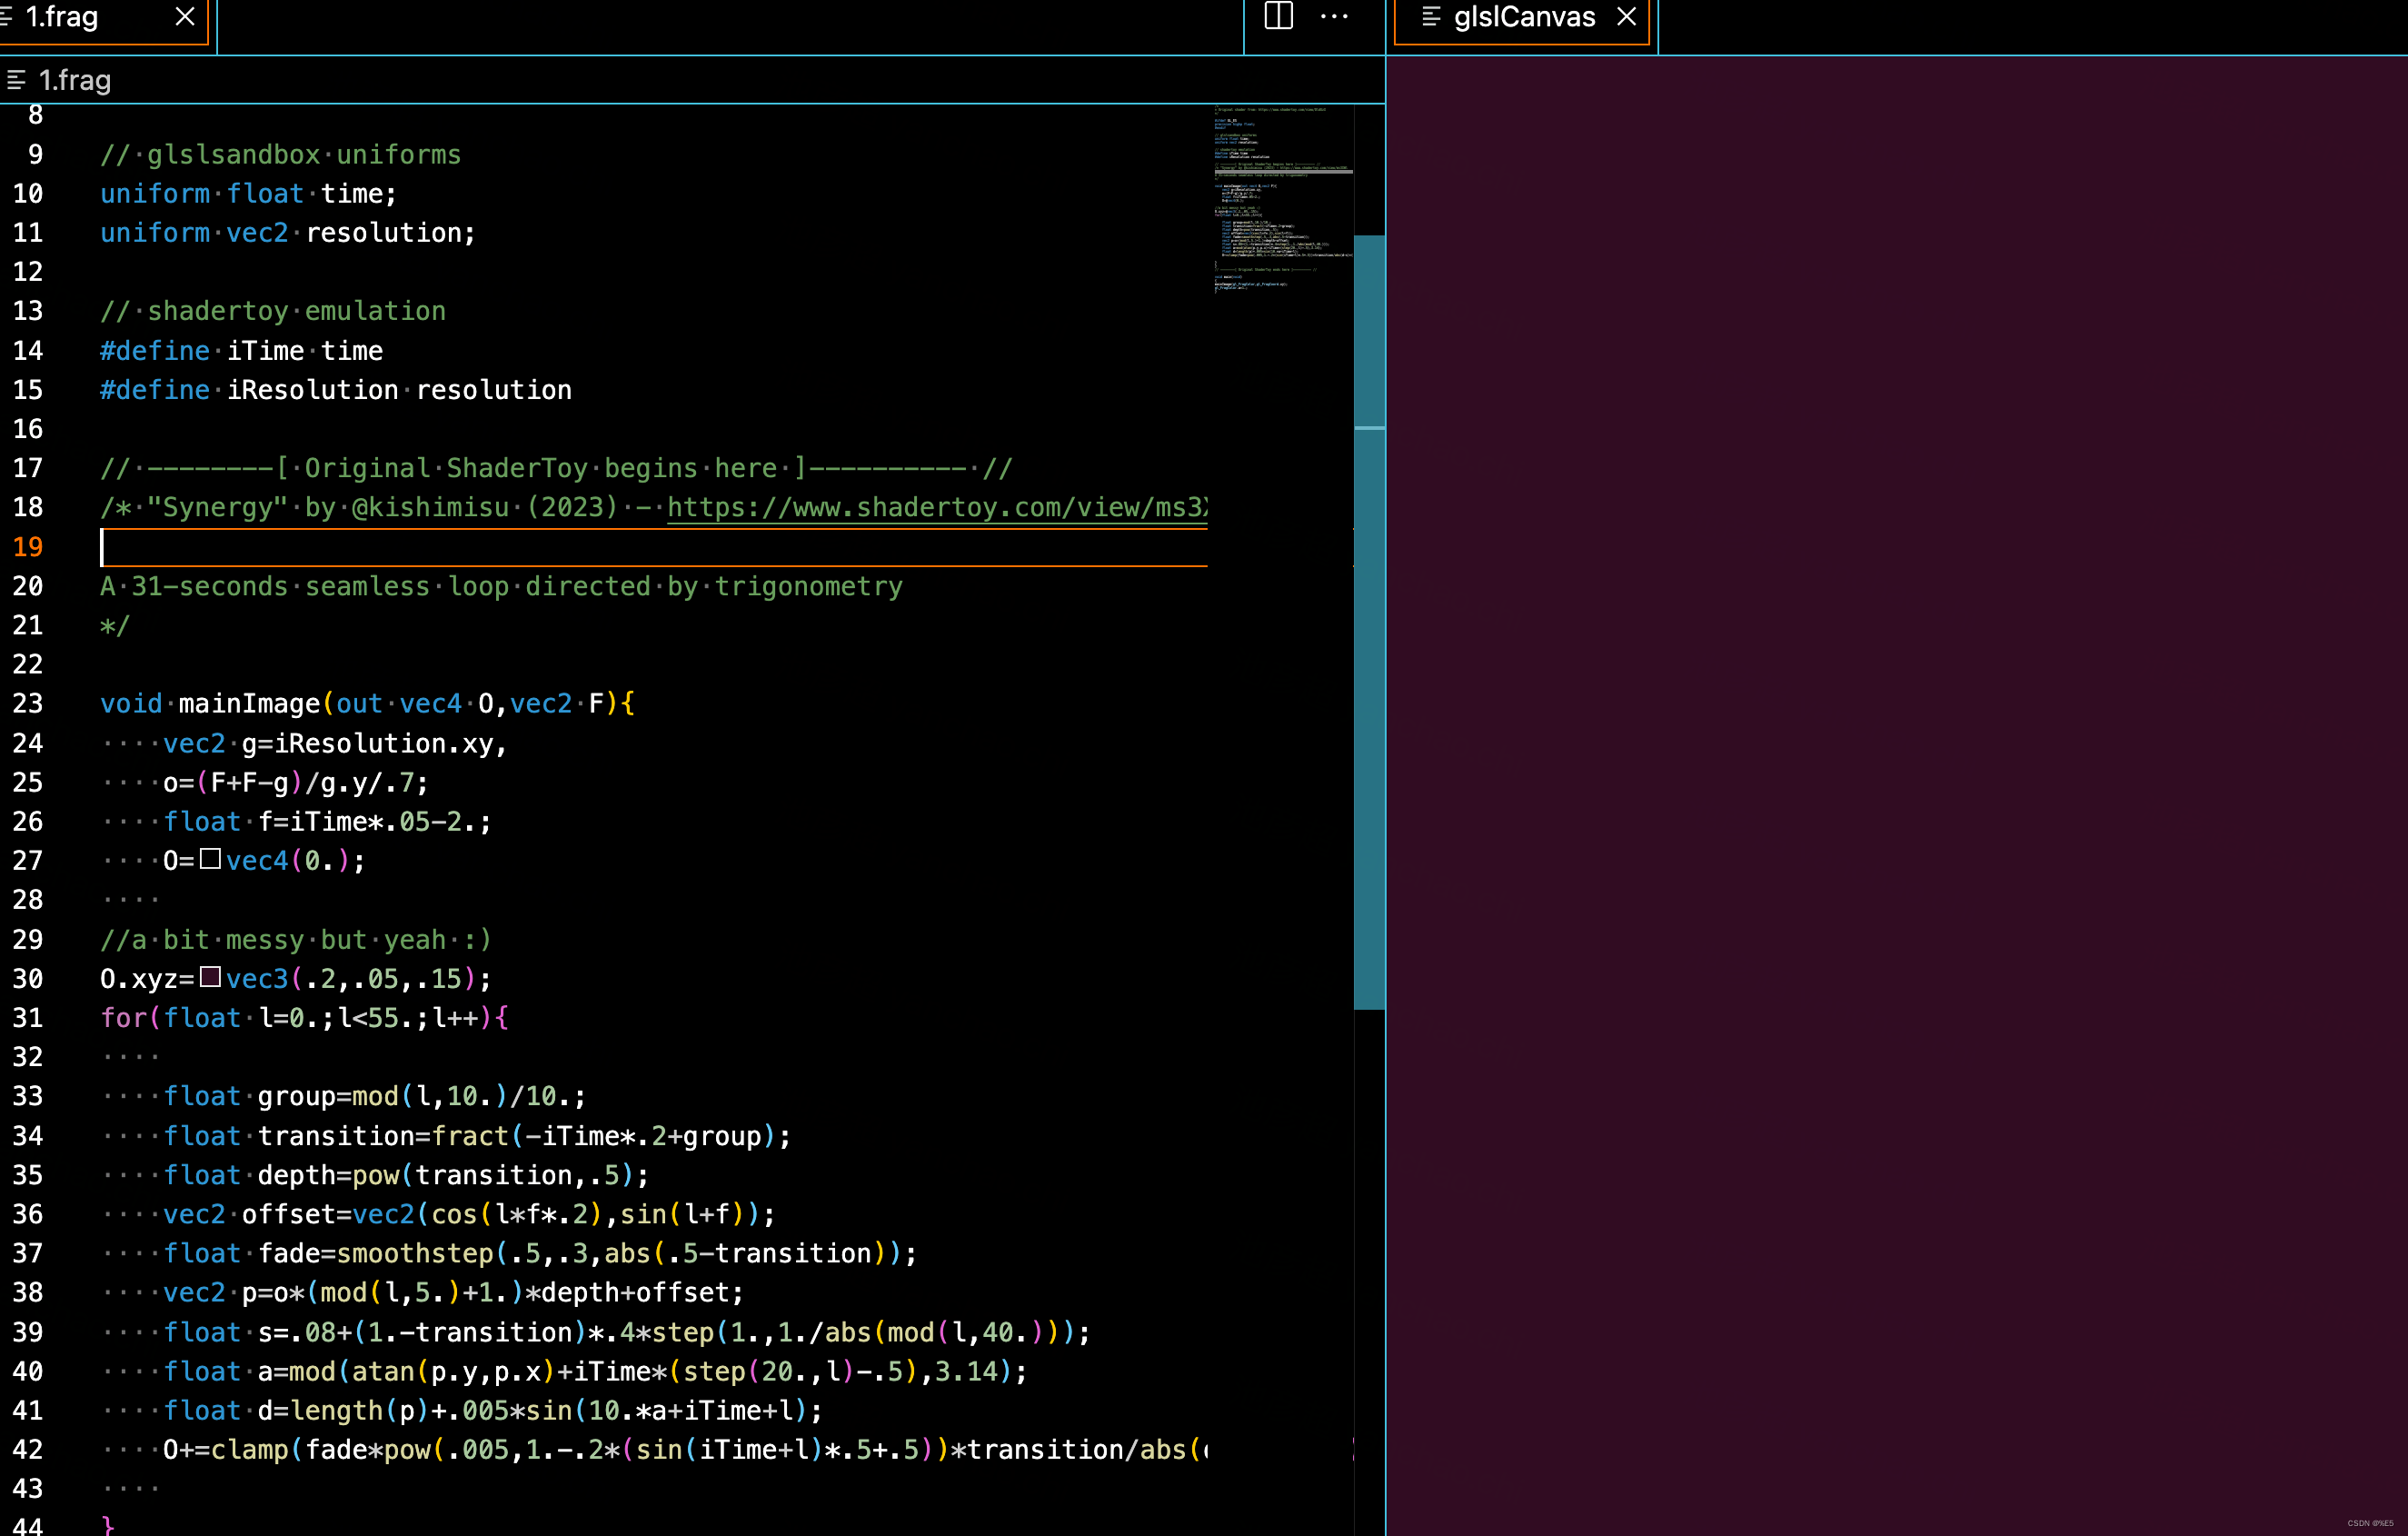Open the shadertoy.com link in the comment

click(x=936, y=507)
